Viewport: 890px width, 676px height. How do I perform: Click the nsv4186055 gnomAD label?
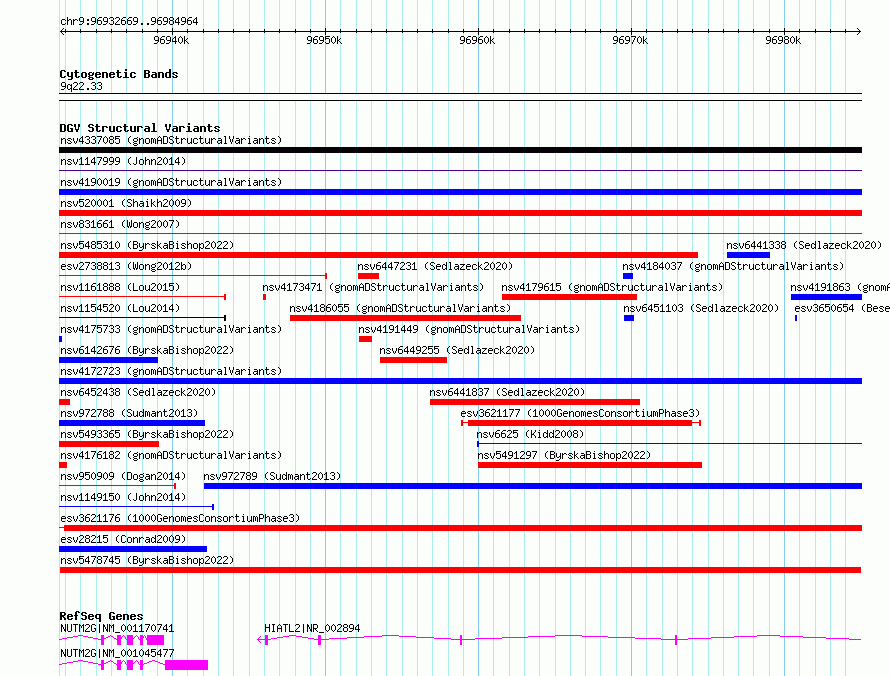pyautogui.click(x=400, y=308)
